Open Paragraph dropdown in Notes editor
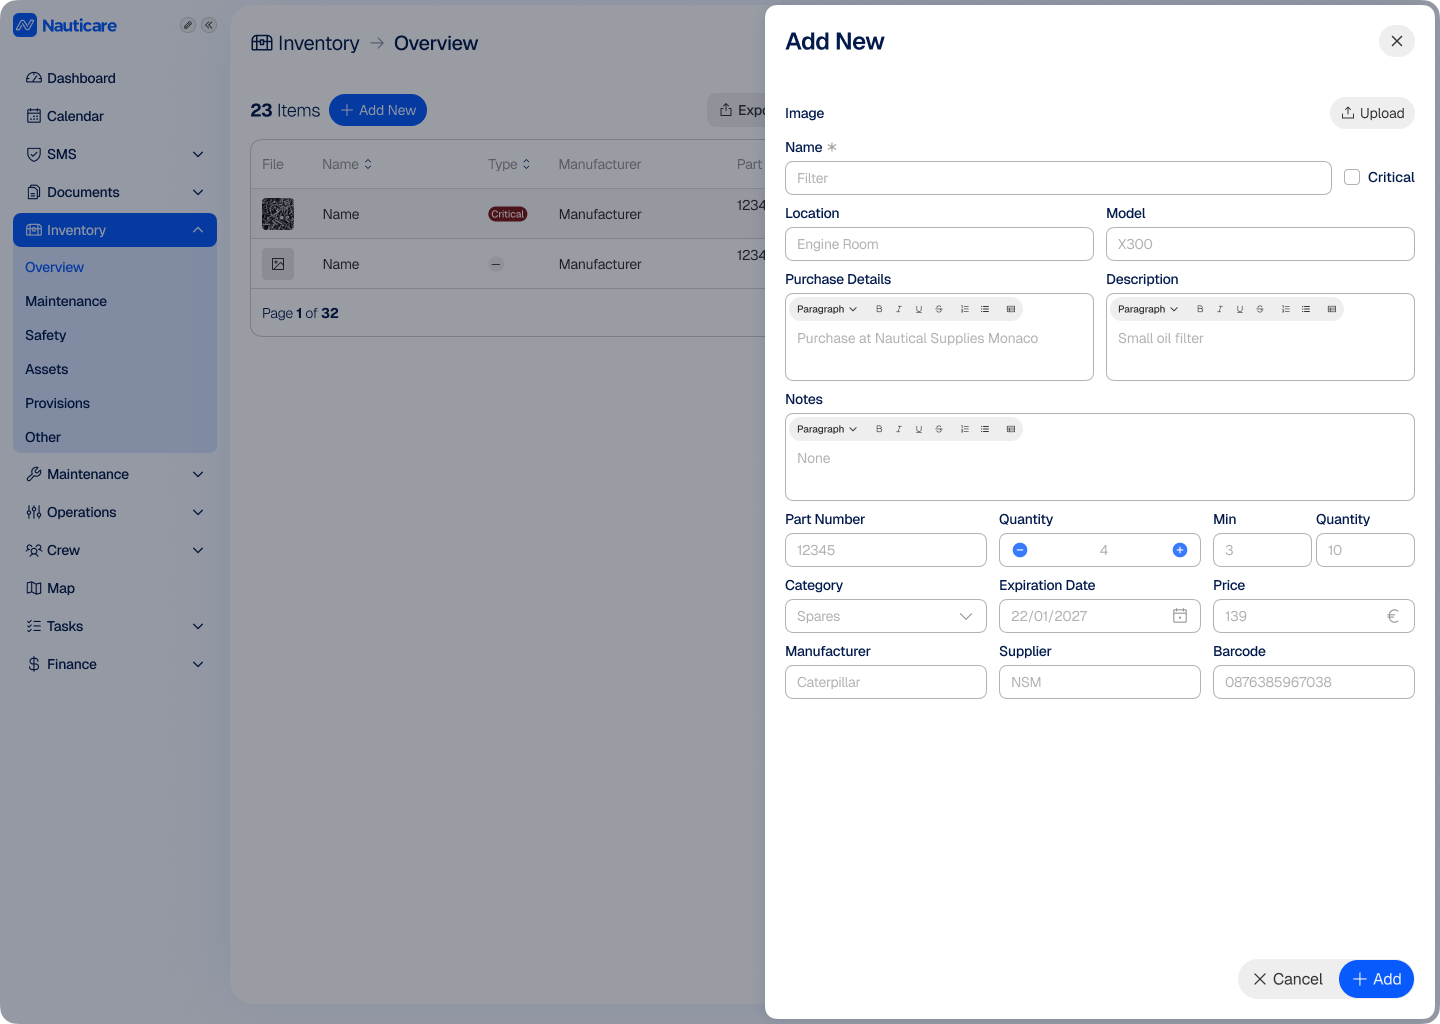Screen dimensions: 1440x1024 [827, 429]
